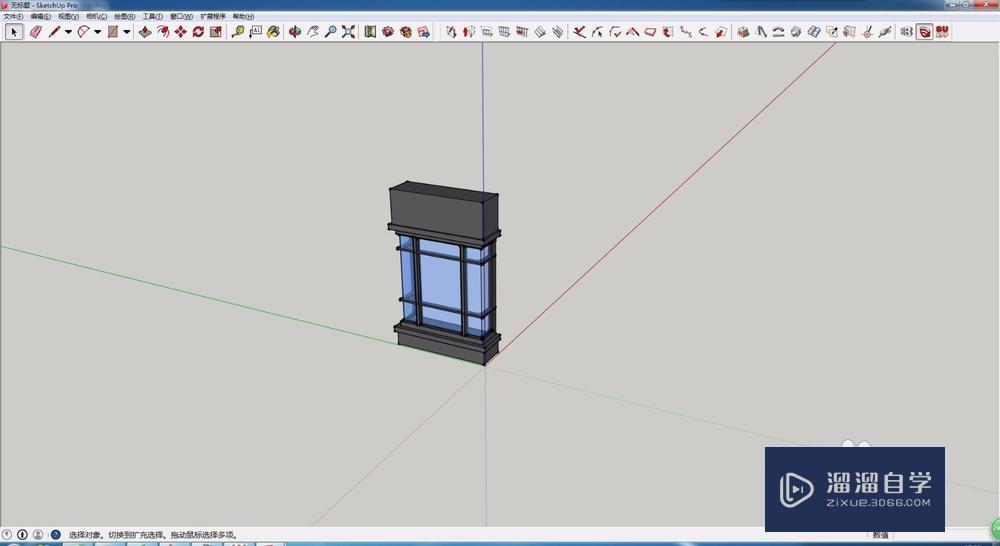1000x546 pixels.
Task: Activate the Orbit camera tool
Action: click(x=295, y=32)
